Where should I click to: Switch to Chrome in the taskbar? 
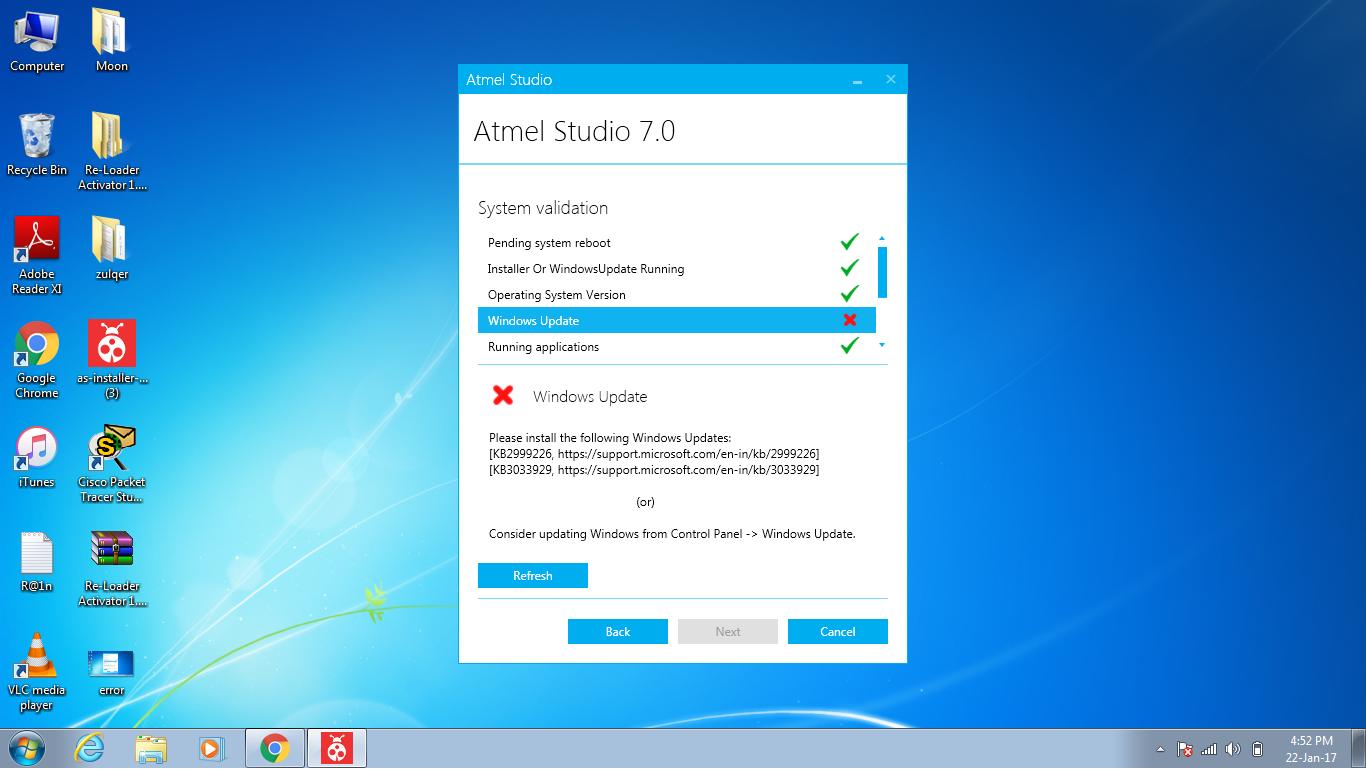274,748
